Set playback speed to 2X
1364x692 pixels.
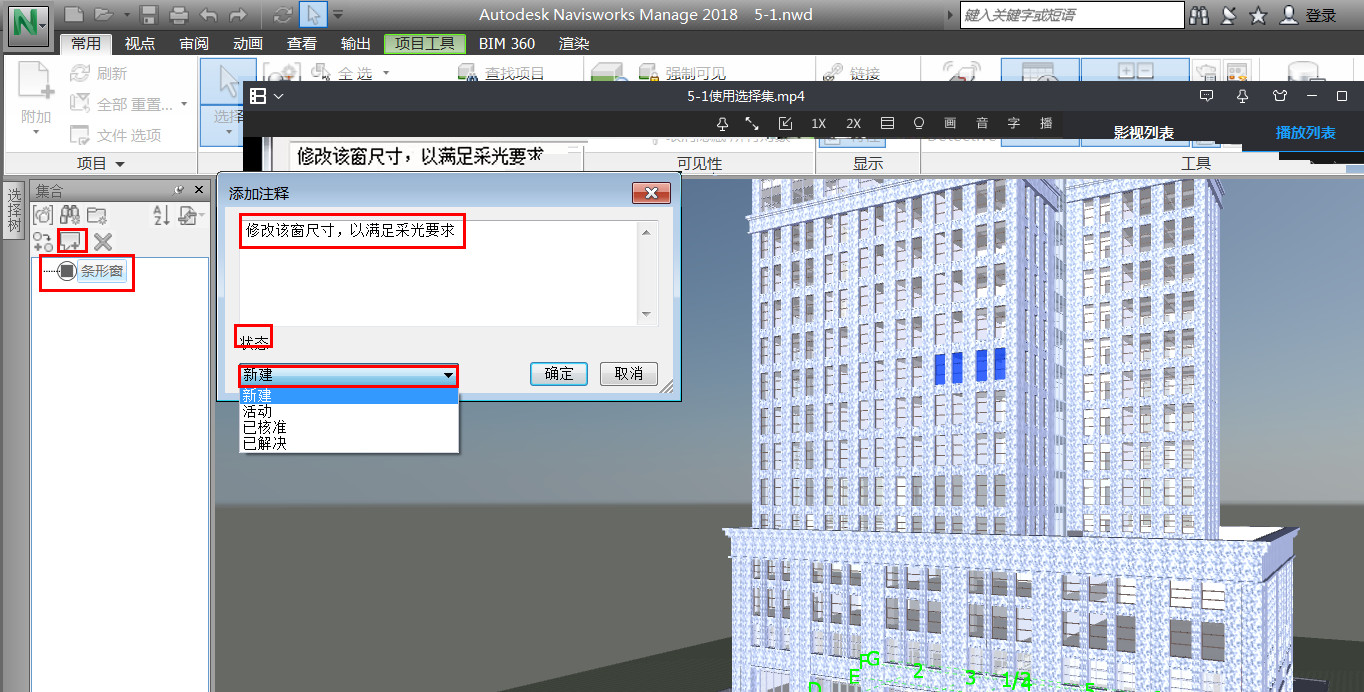[853, 123]
